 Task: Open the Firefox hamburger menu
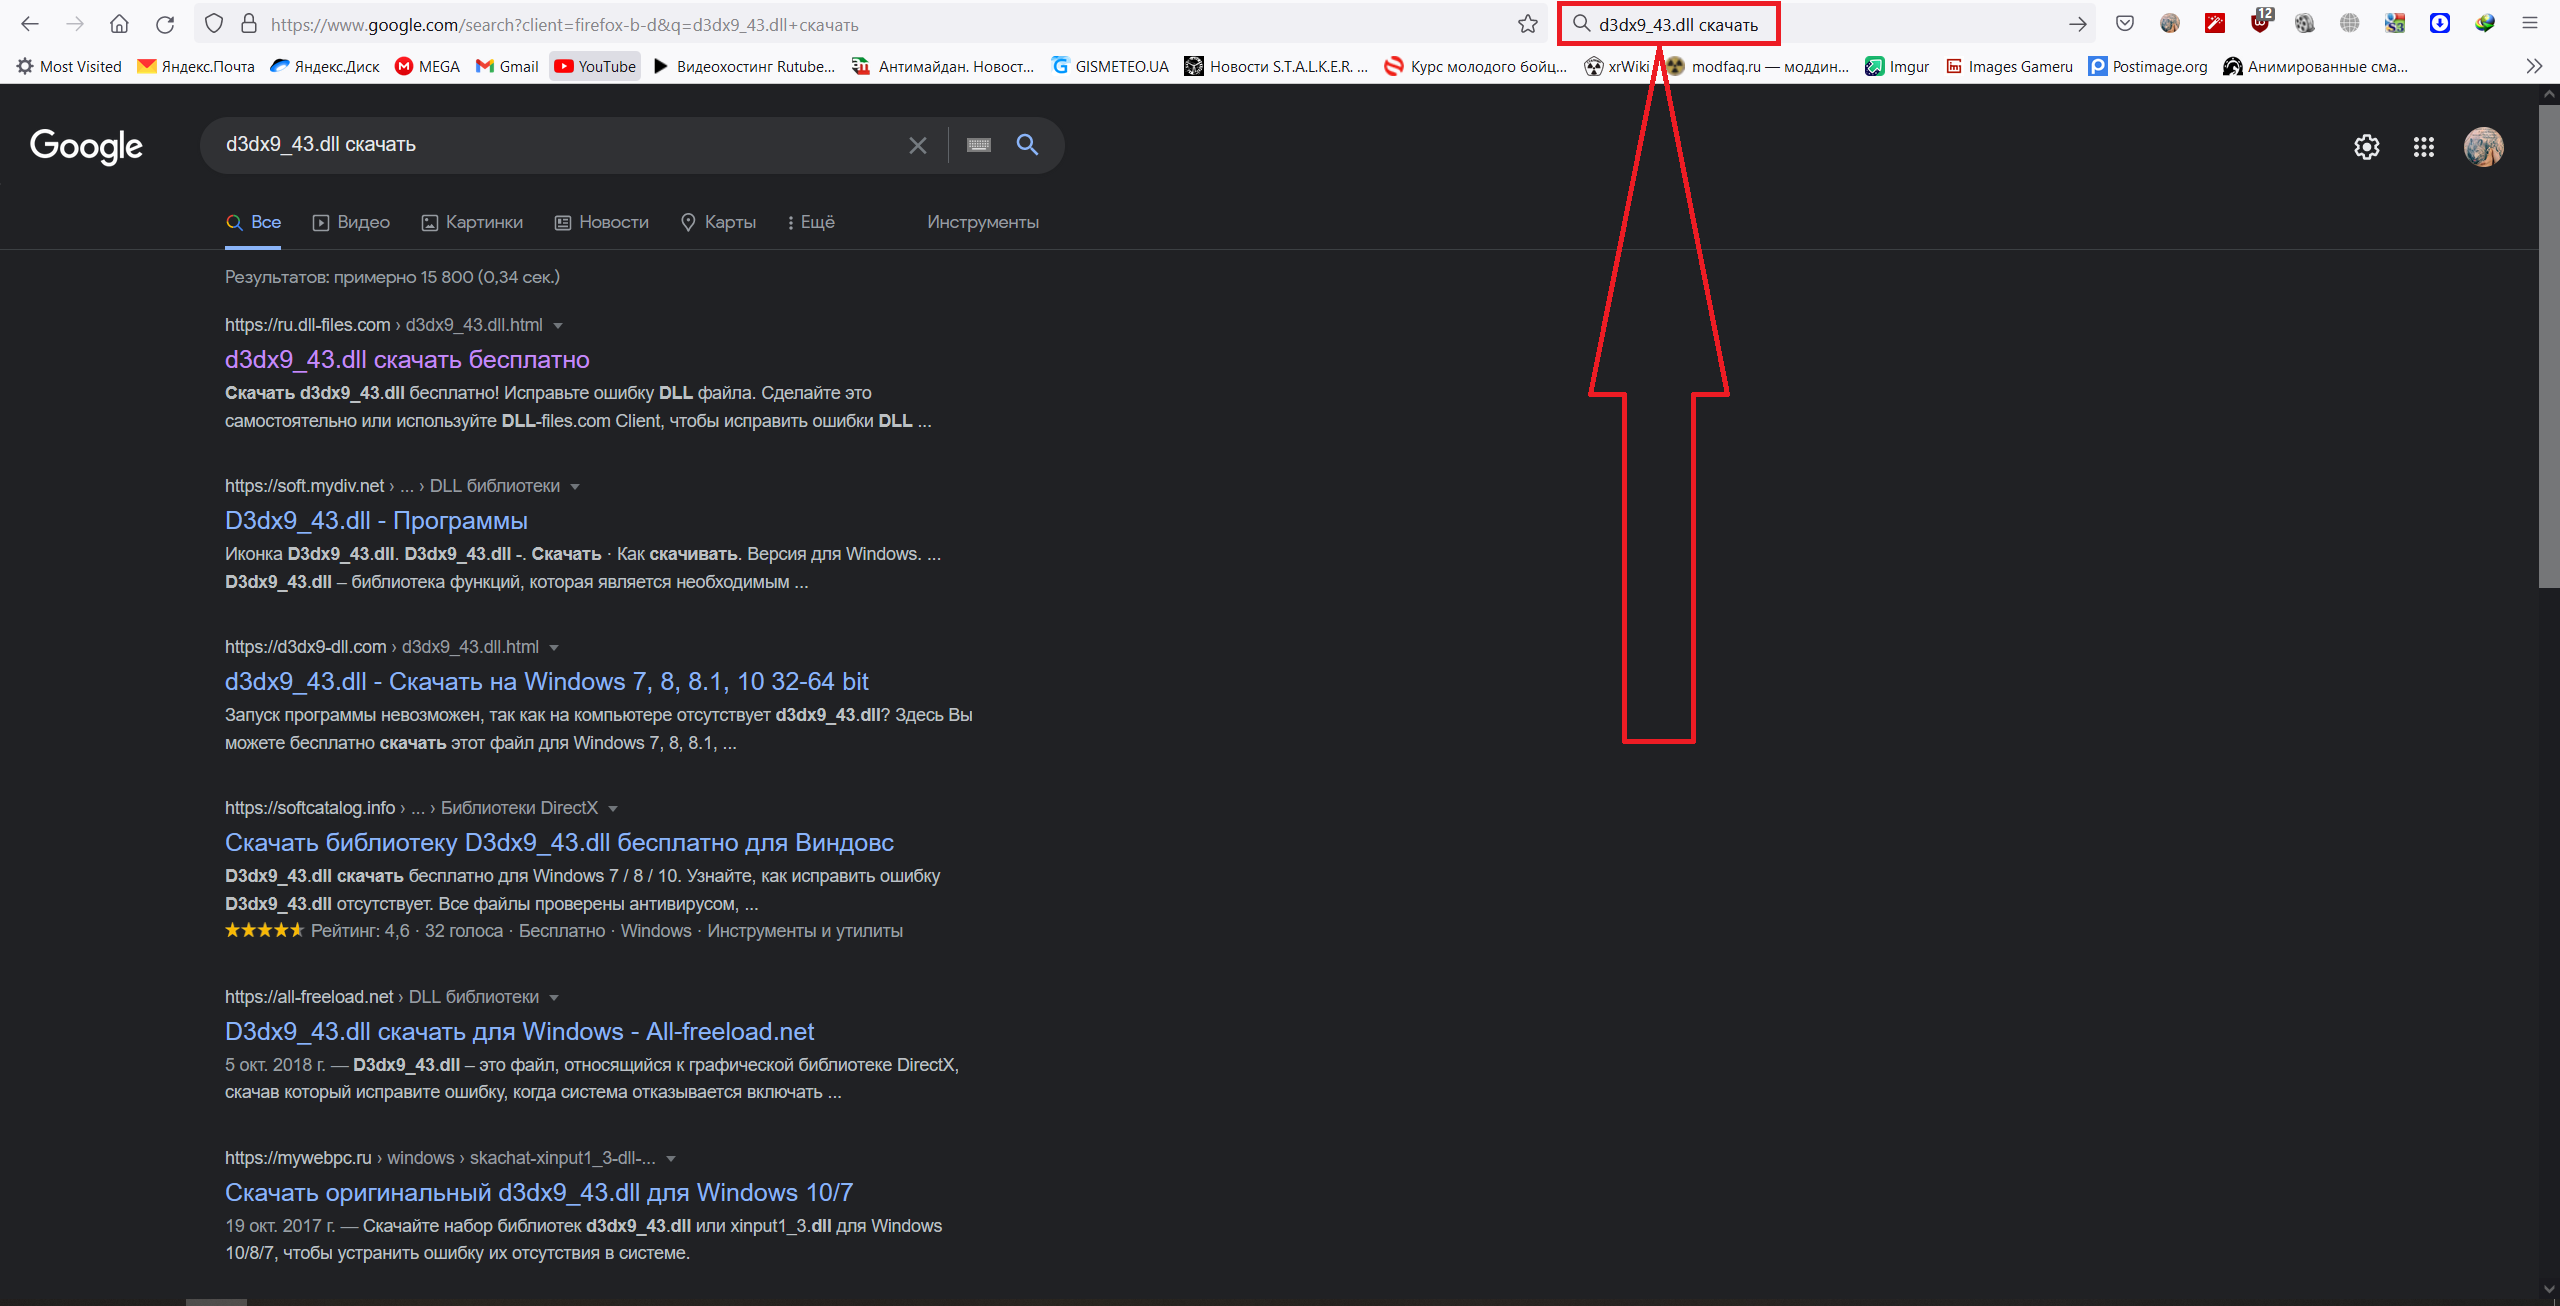(x=2530, y=23)
